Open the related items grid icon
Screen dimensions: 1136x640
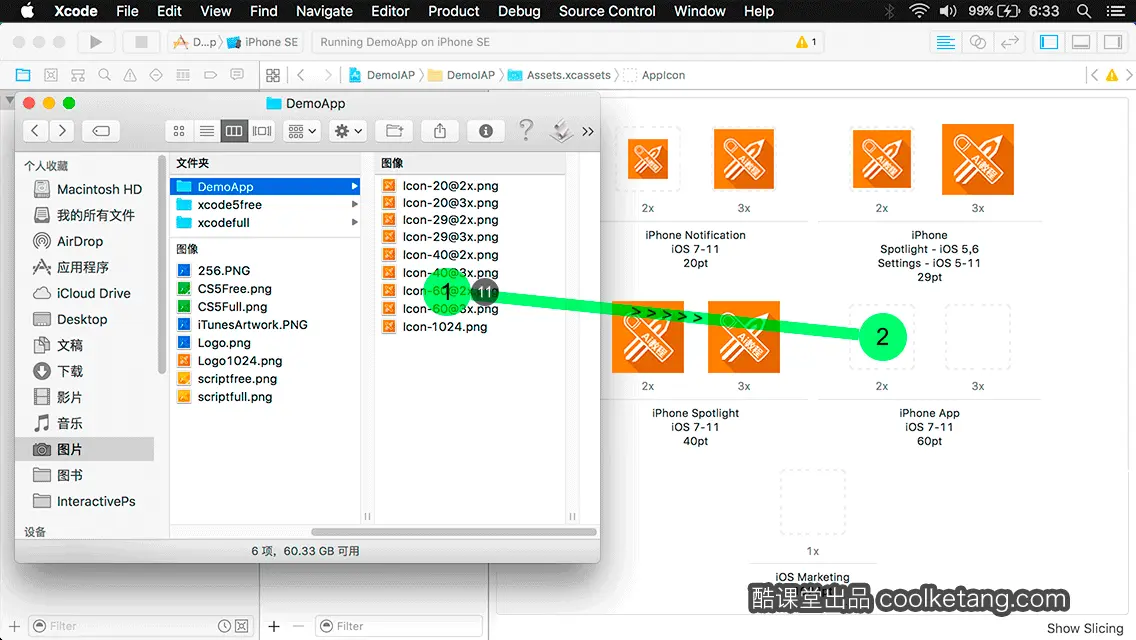pyautogui.click(x=273, y=75)
